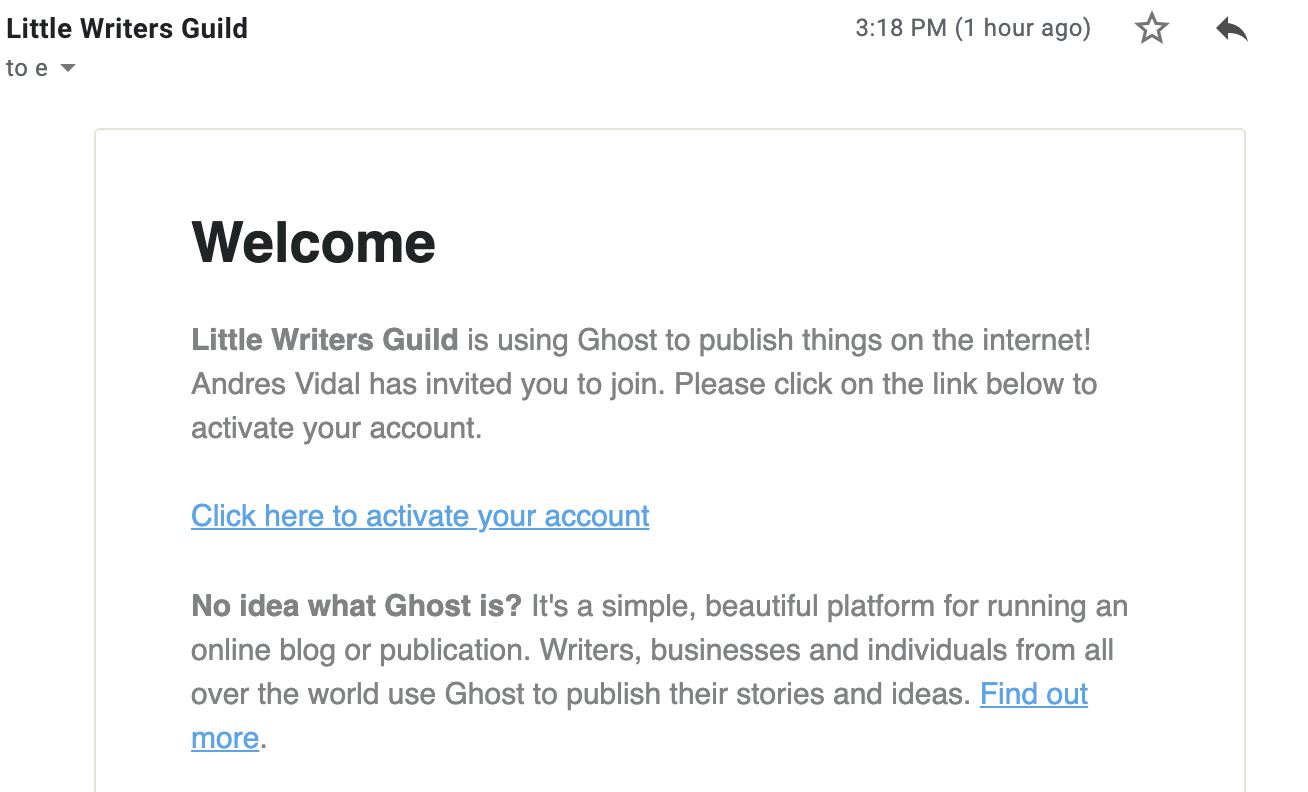The image size is (1308, 792).
Task: Open the "Click here to activate your account" link
Action: pyautogui.click(x=420, y=516)
